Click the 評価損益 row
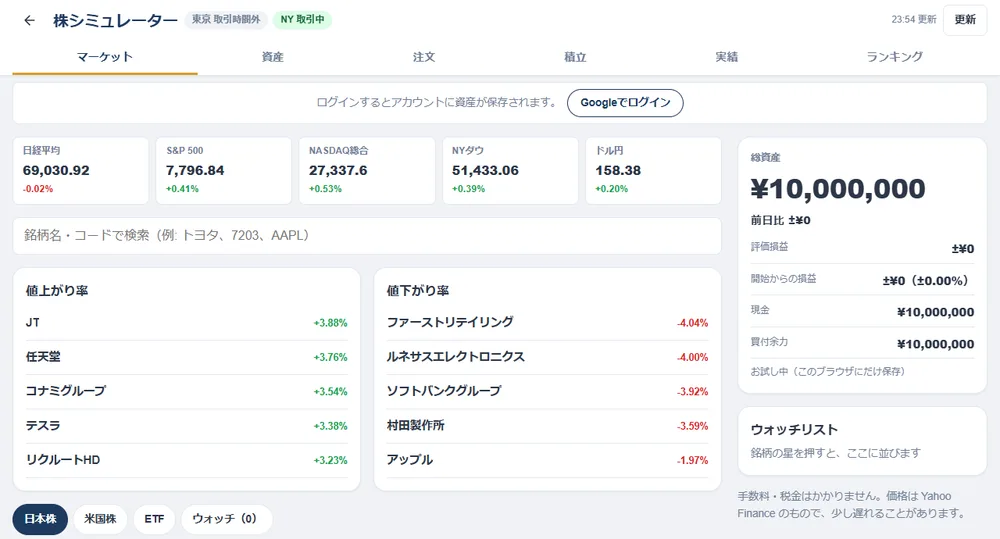1000x539 pixels. click(x=862, y=247)
